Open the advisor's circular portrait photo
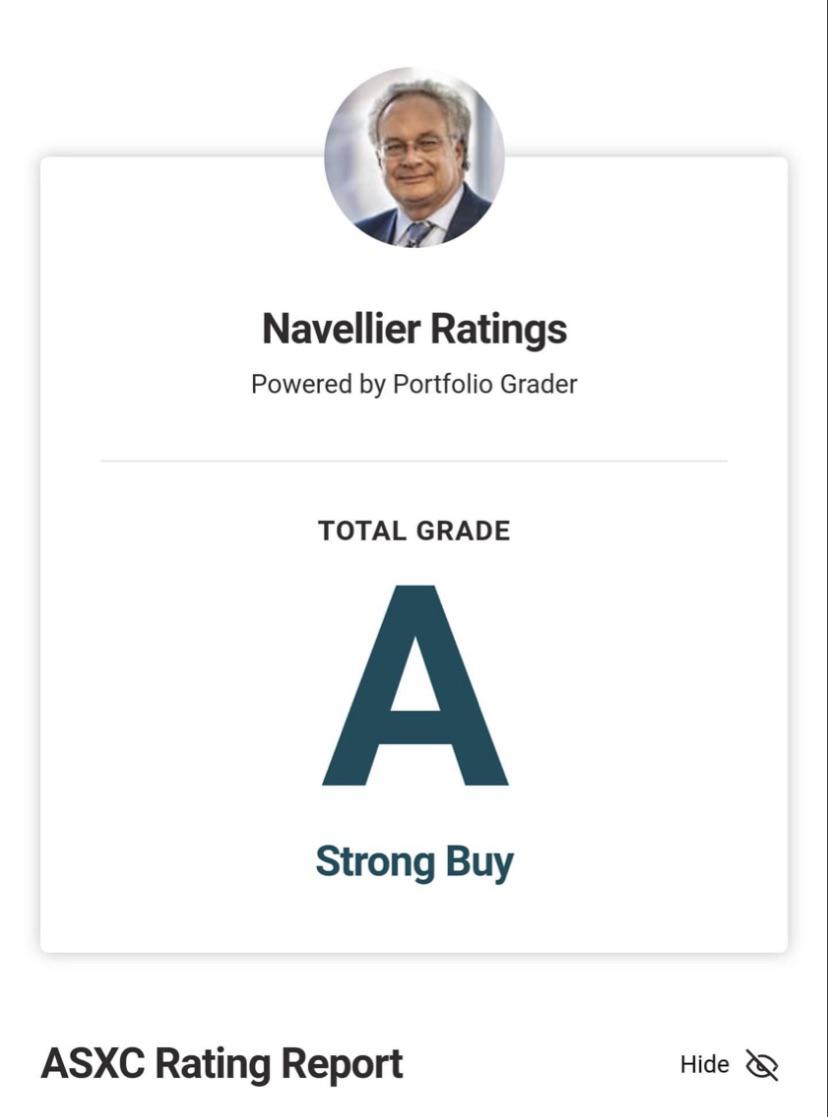 click(x=414, y=157)
